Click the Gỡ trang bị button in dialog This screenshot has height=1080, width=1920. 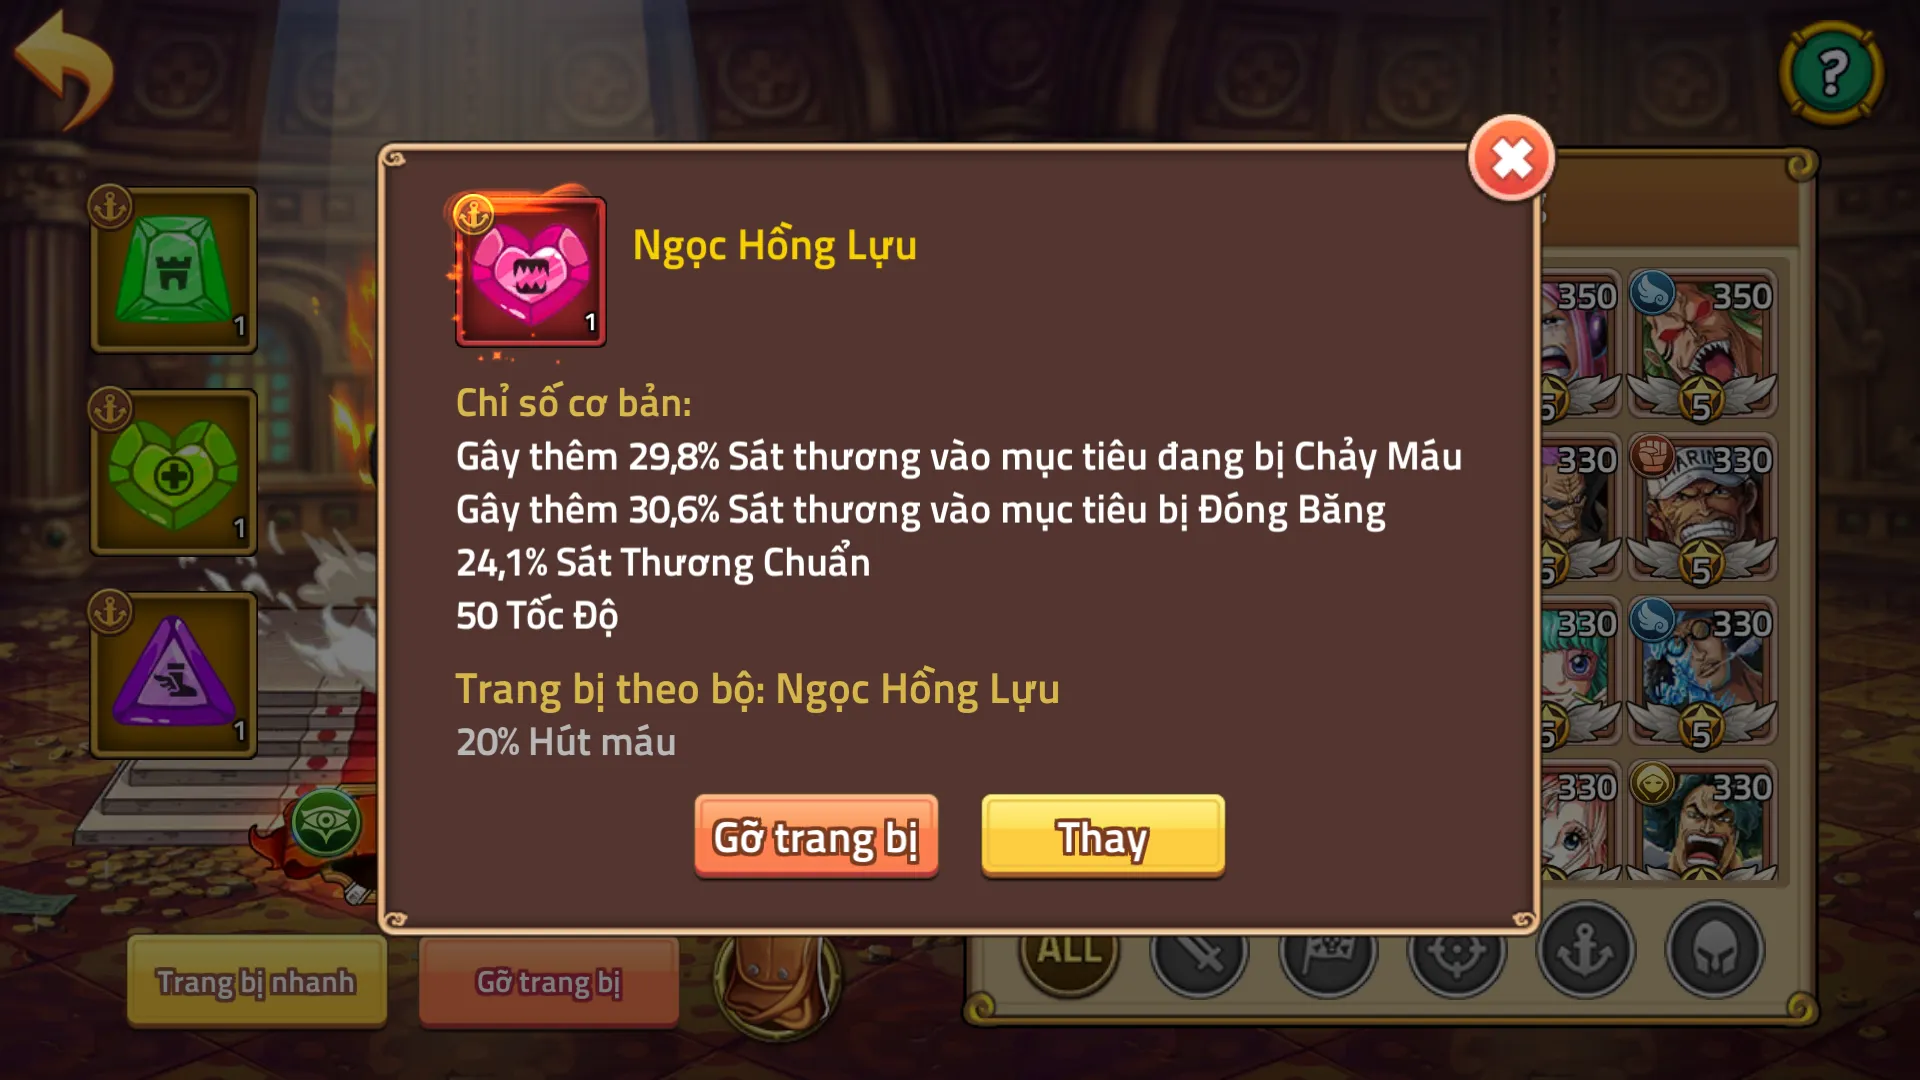click(x=816, y=837)
